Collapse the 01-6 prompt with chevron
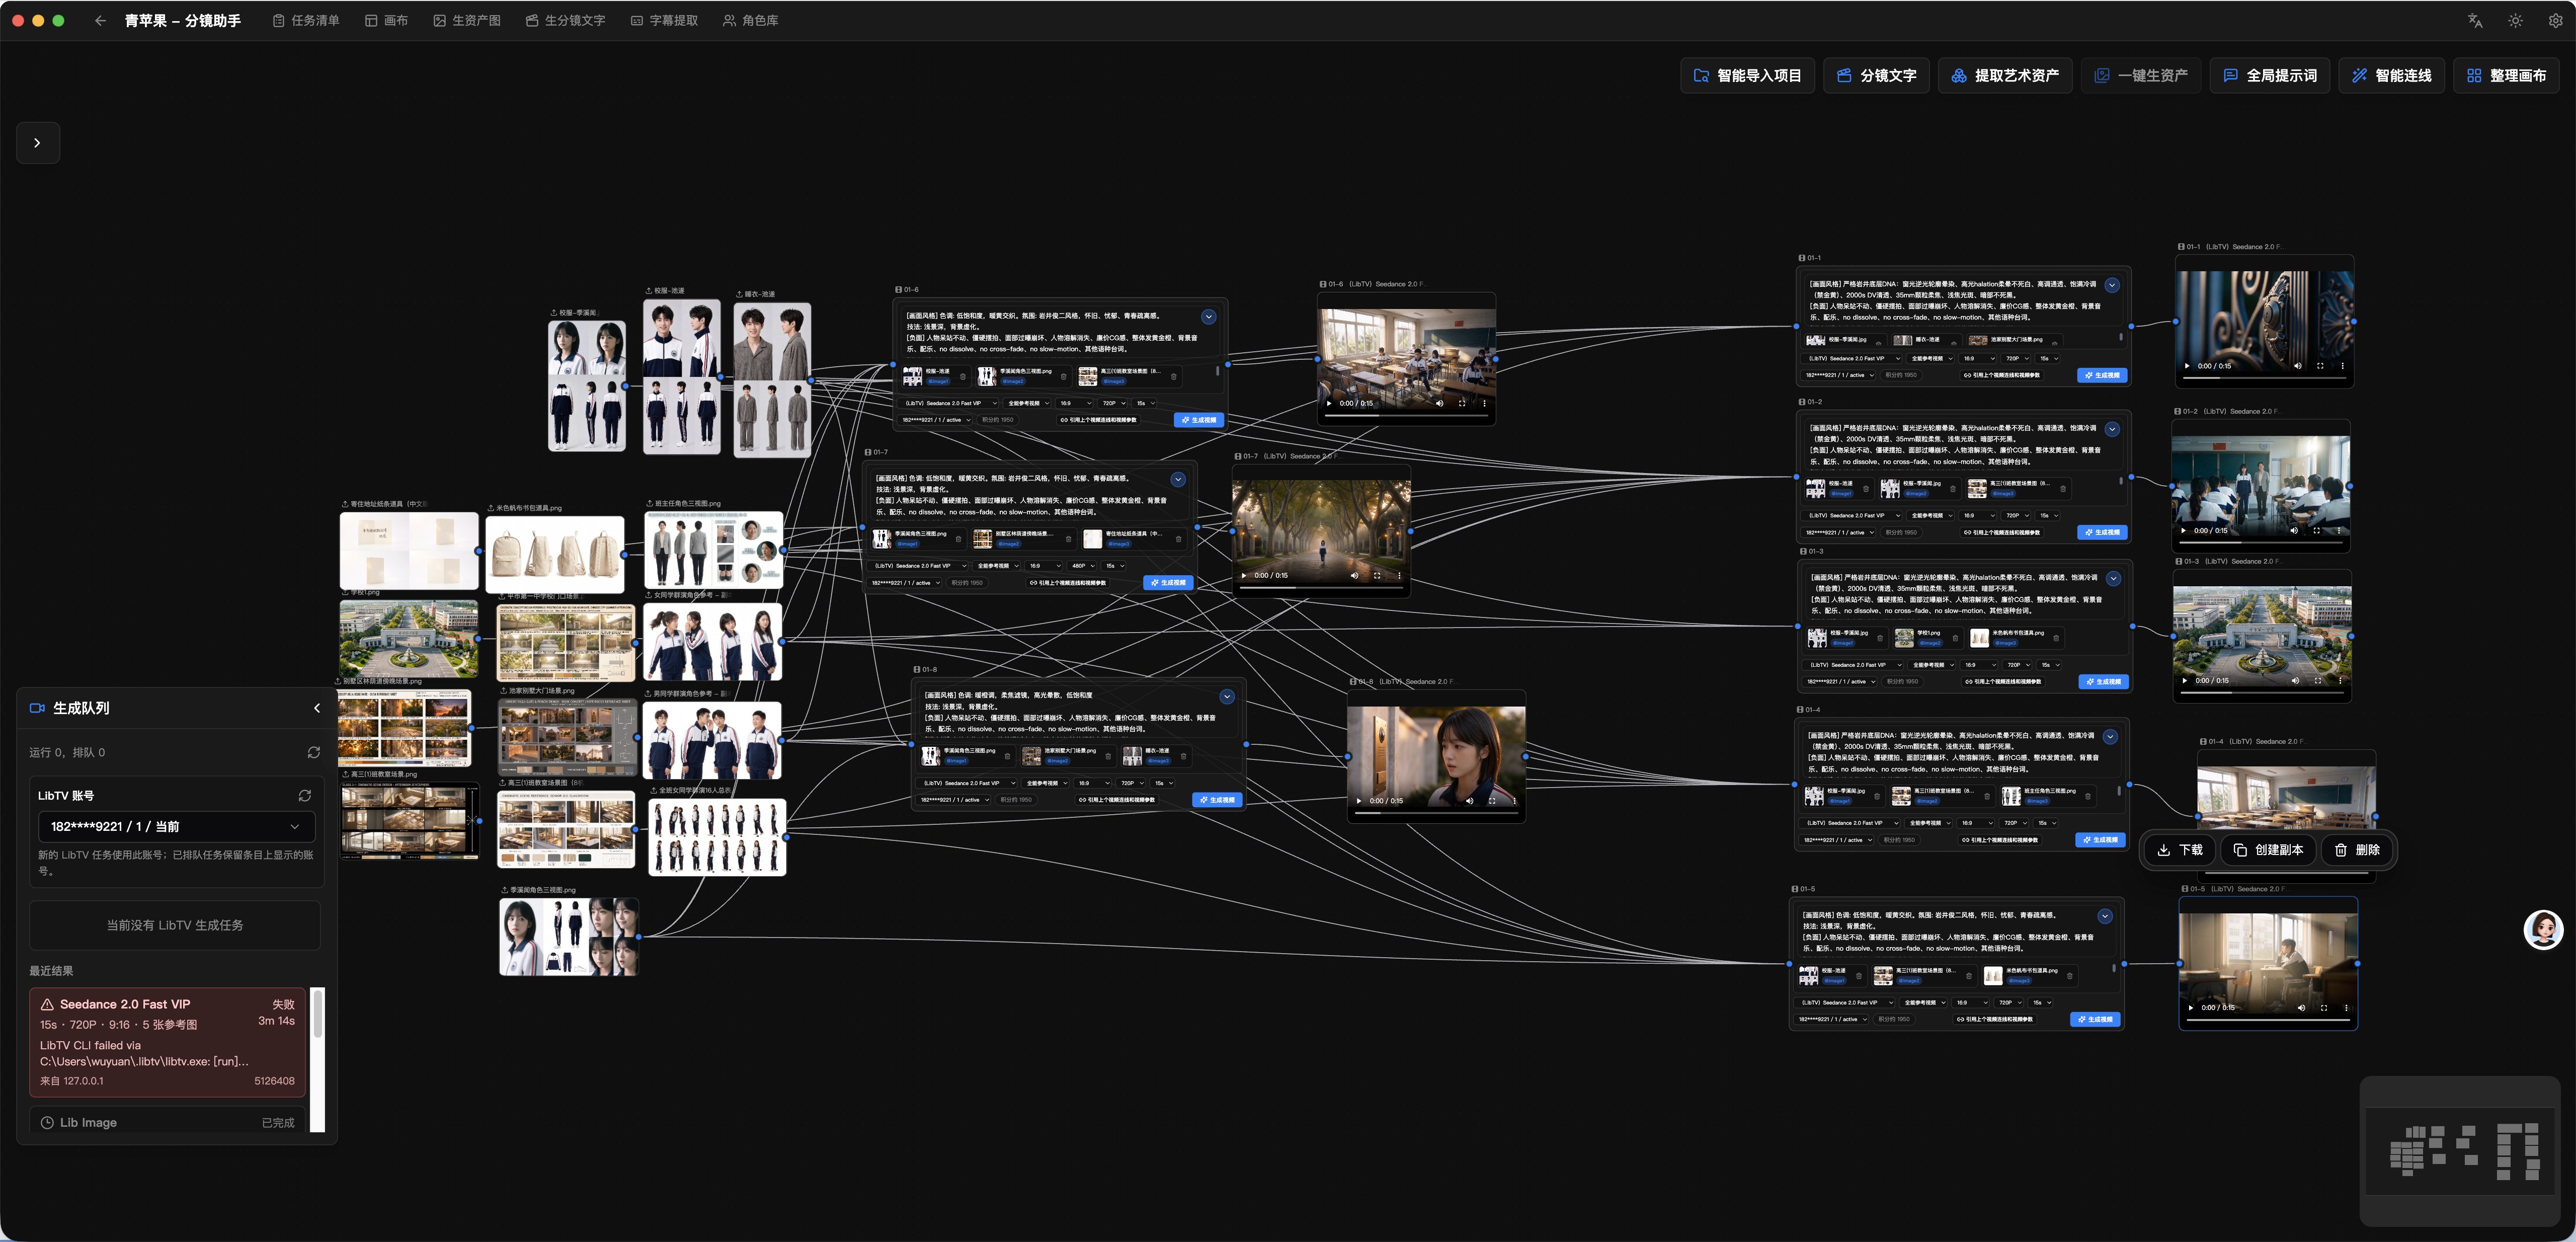This screenshot has height=1242, width=2576. [1208, 317]
